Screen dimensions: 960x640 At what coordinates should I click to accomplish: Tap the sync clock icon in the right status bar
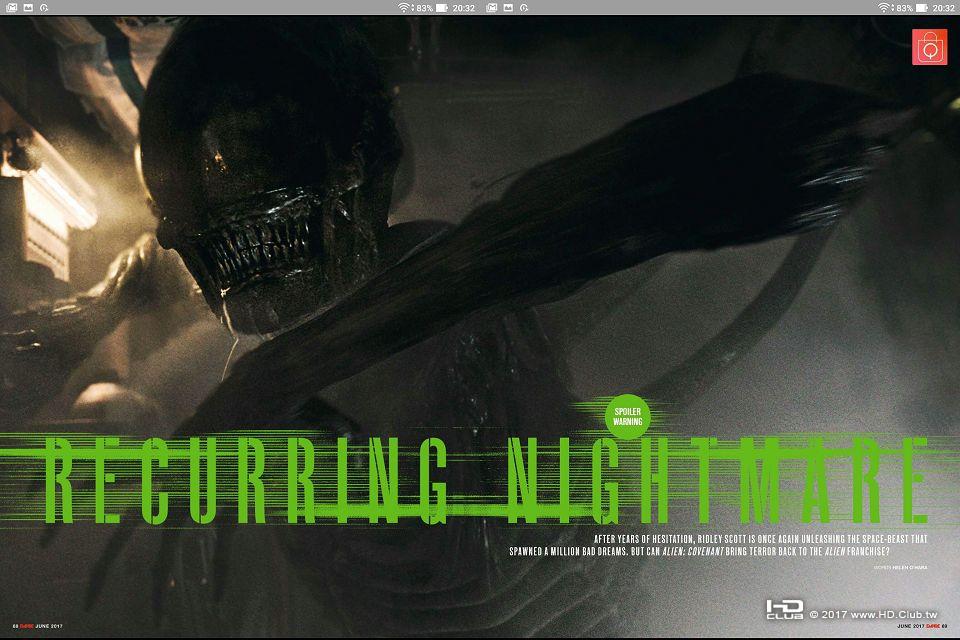(x=524, y=7)
